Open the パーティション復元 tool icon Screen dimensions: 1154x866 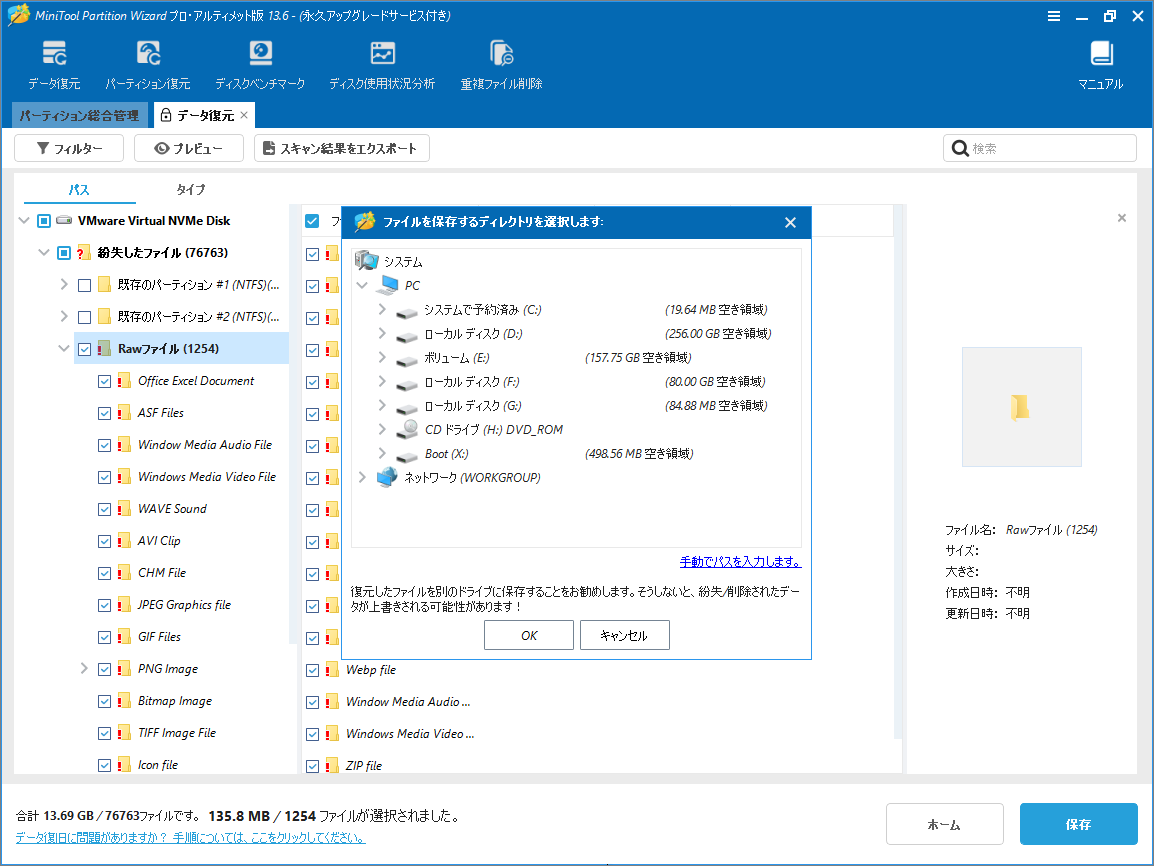tap(148, 54)
